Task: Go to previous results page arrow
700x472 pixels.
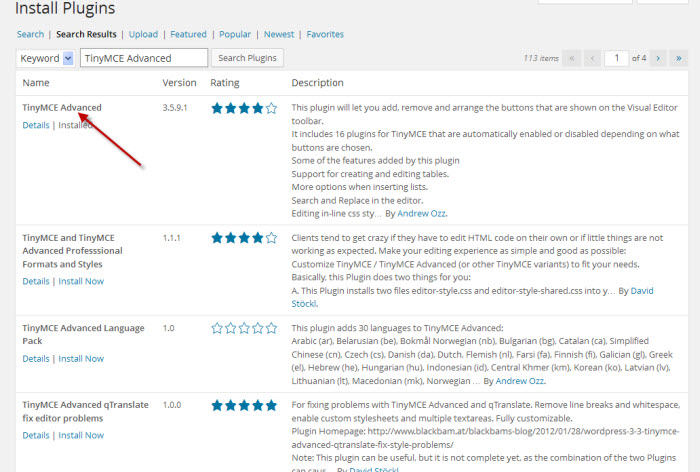Action: point(592,58)
